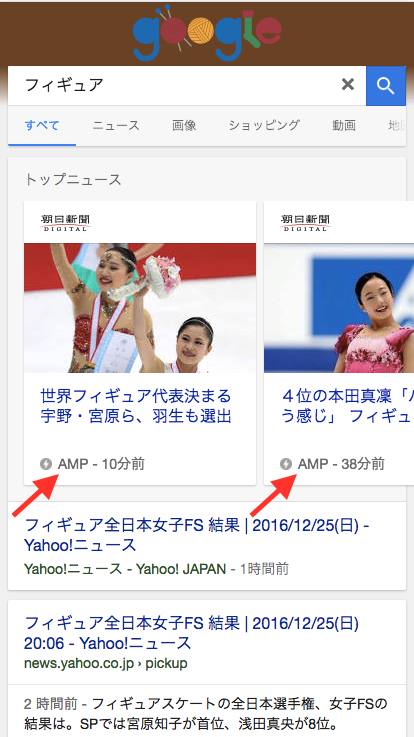This screenshot has height=737, width=414.
Task: Open the headline 世界フィギュア代表決まる
Action: (136, 406)
